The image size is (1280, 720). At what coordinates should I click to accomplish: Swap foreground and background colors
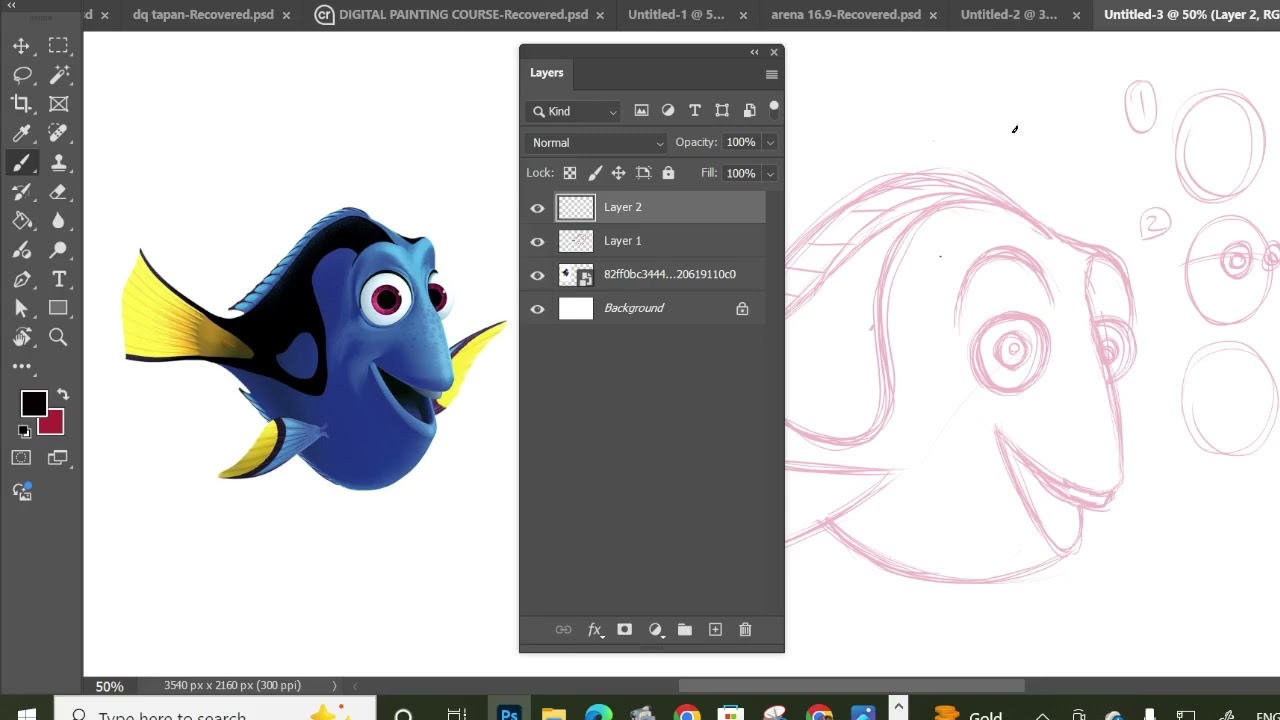63,396
